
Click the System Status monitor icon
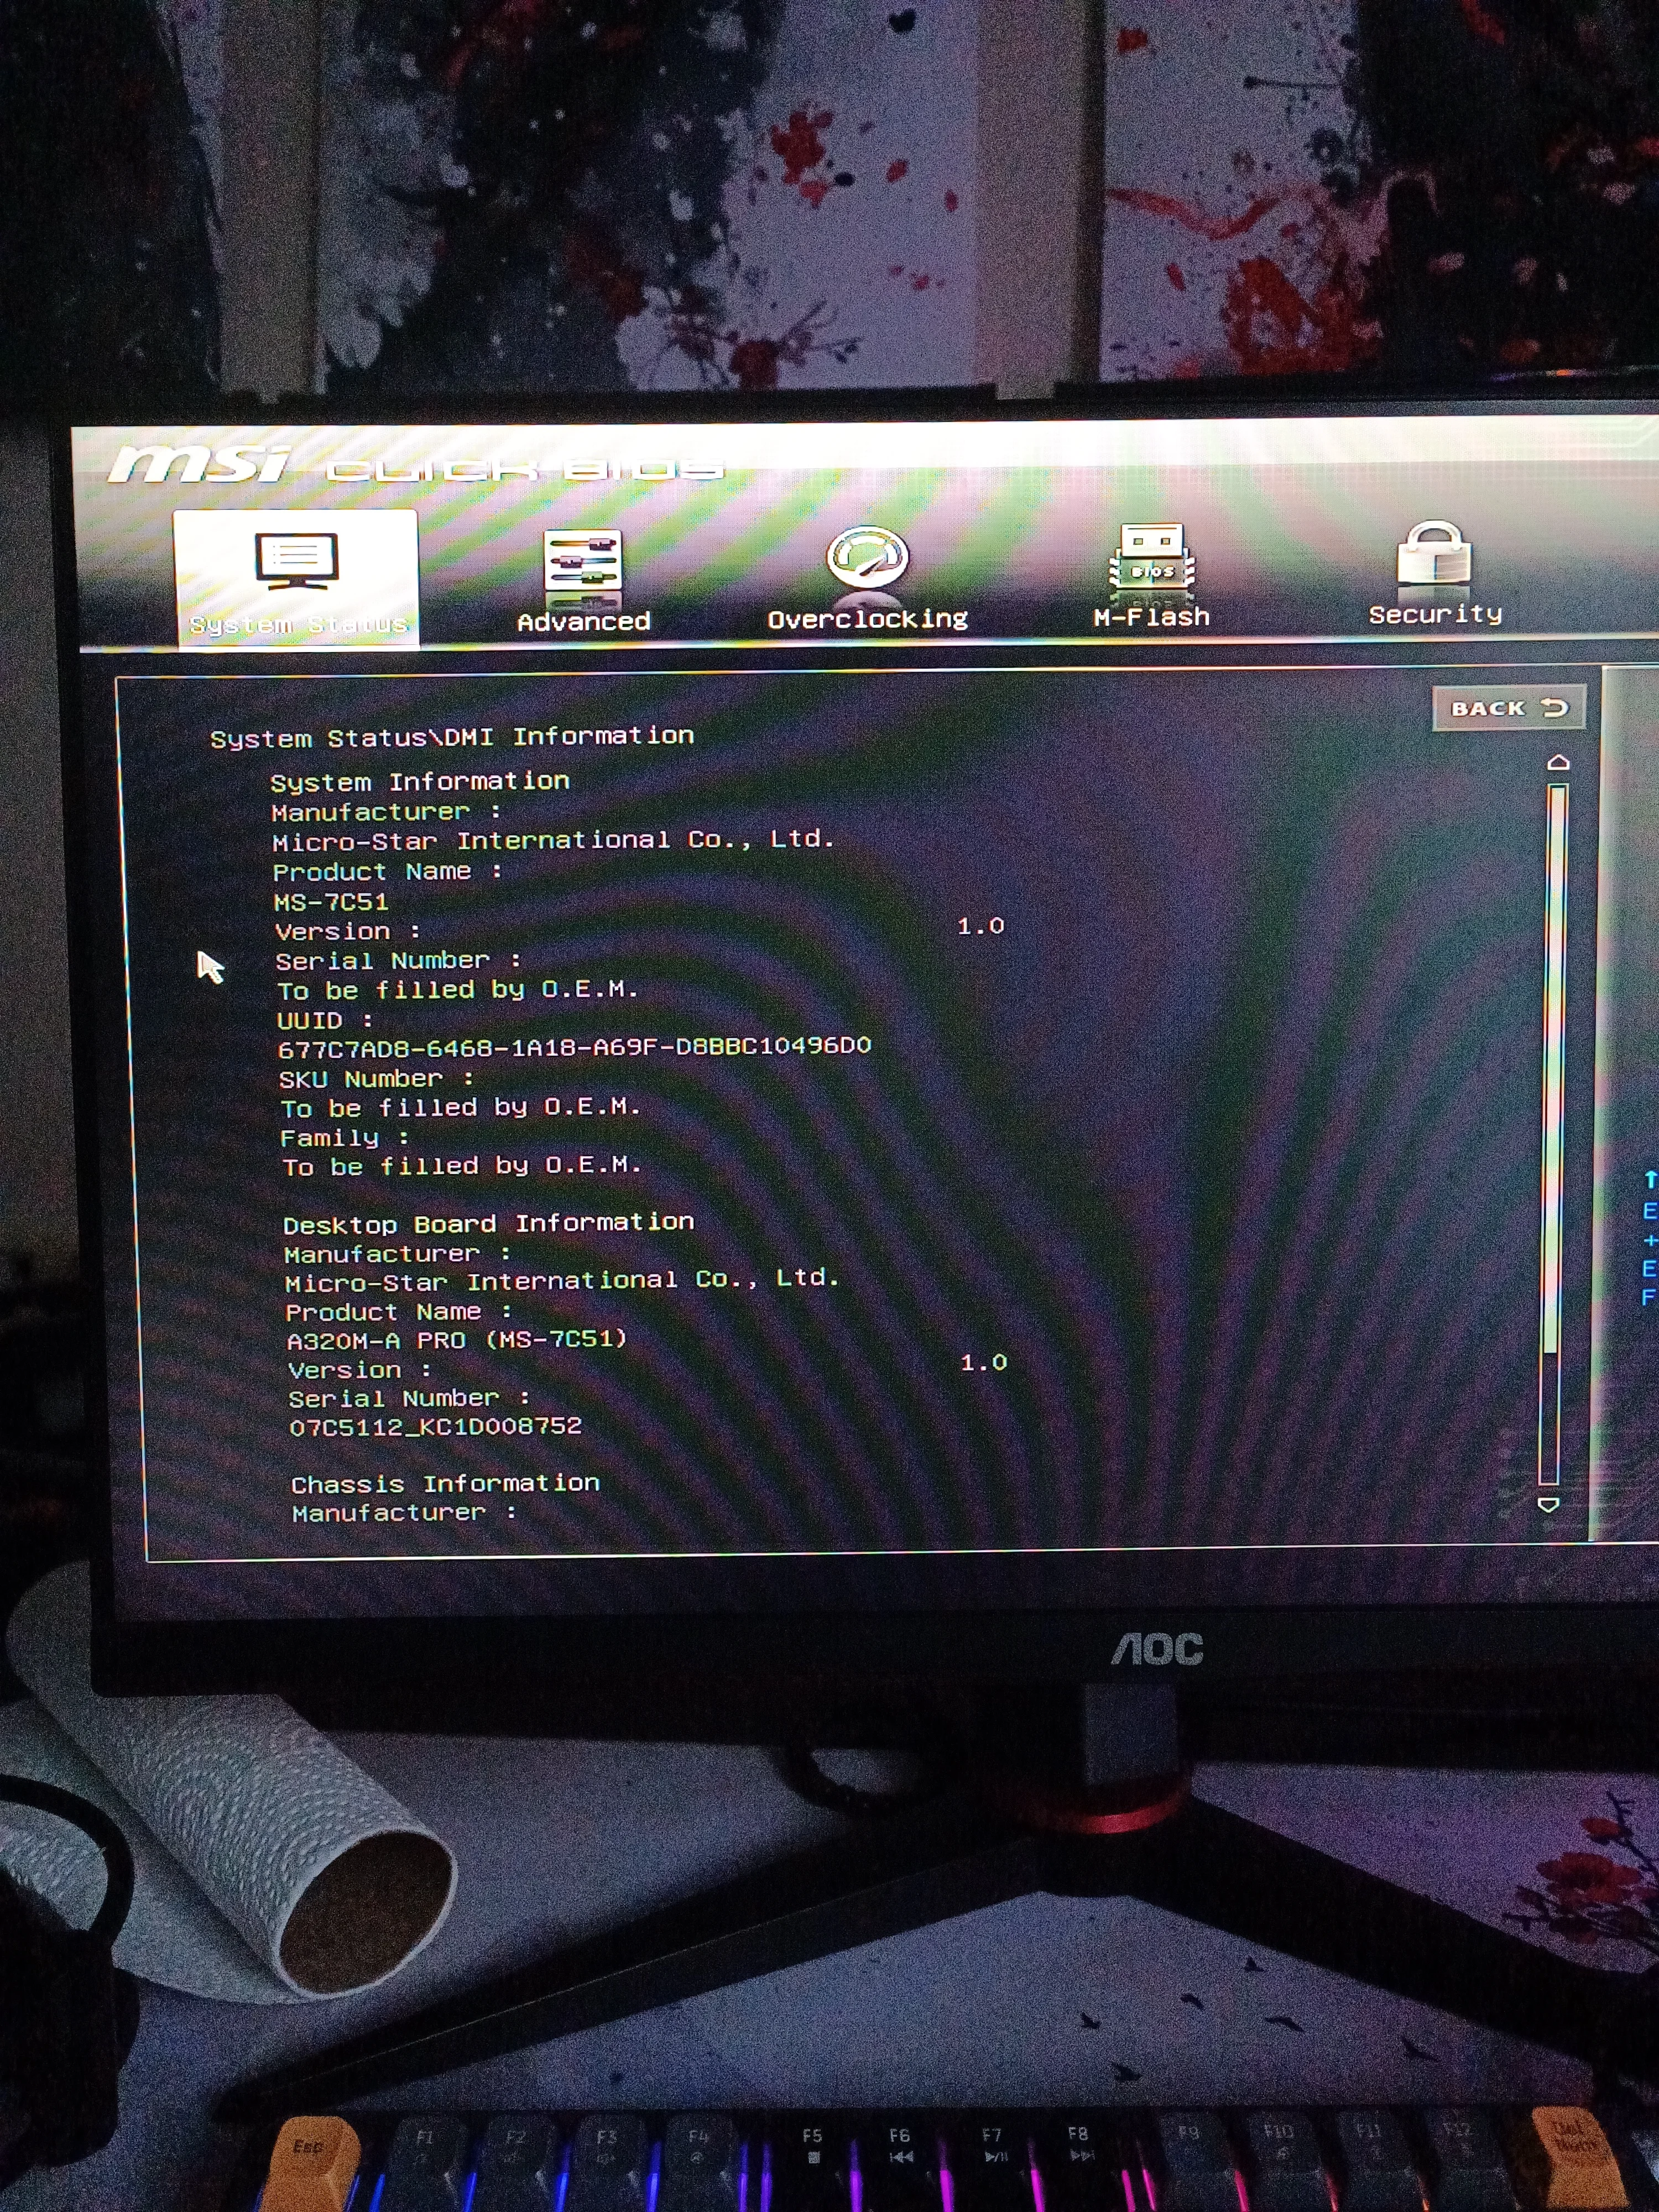(x=296, y=560)
